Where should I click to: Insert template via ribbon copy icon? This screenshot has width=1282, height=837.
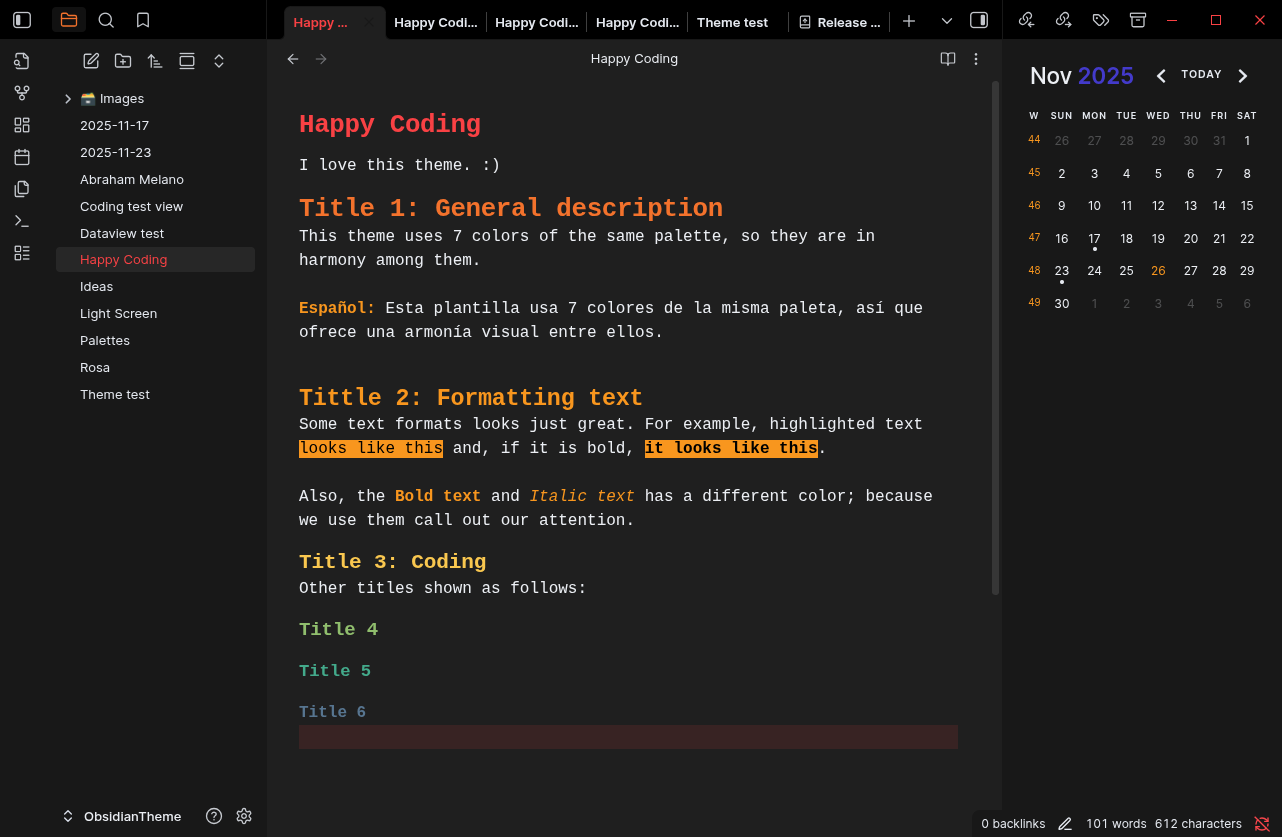click(22, 189)
